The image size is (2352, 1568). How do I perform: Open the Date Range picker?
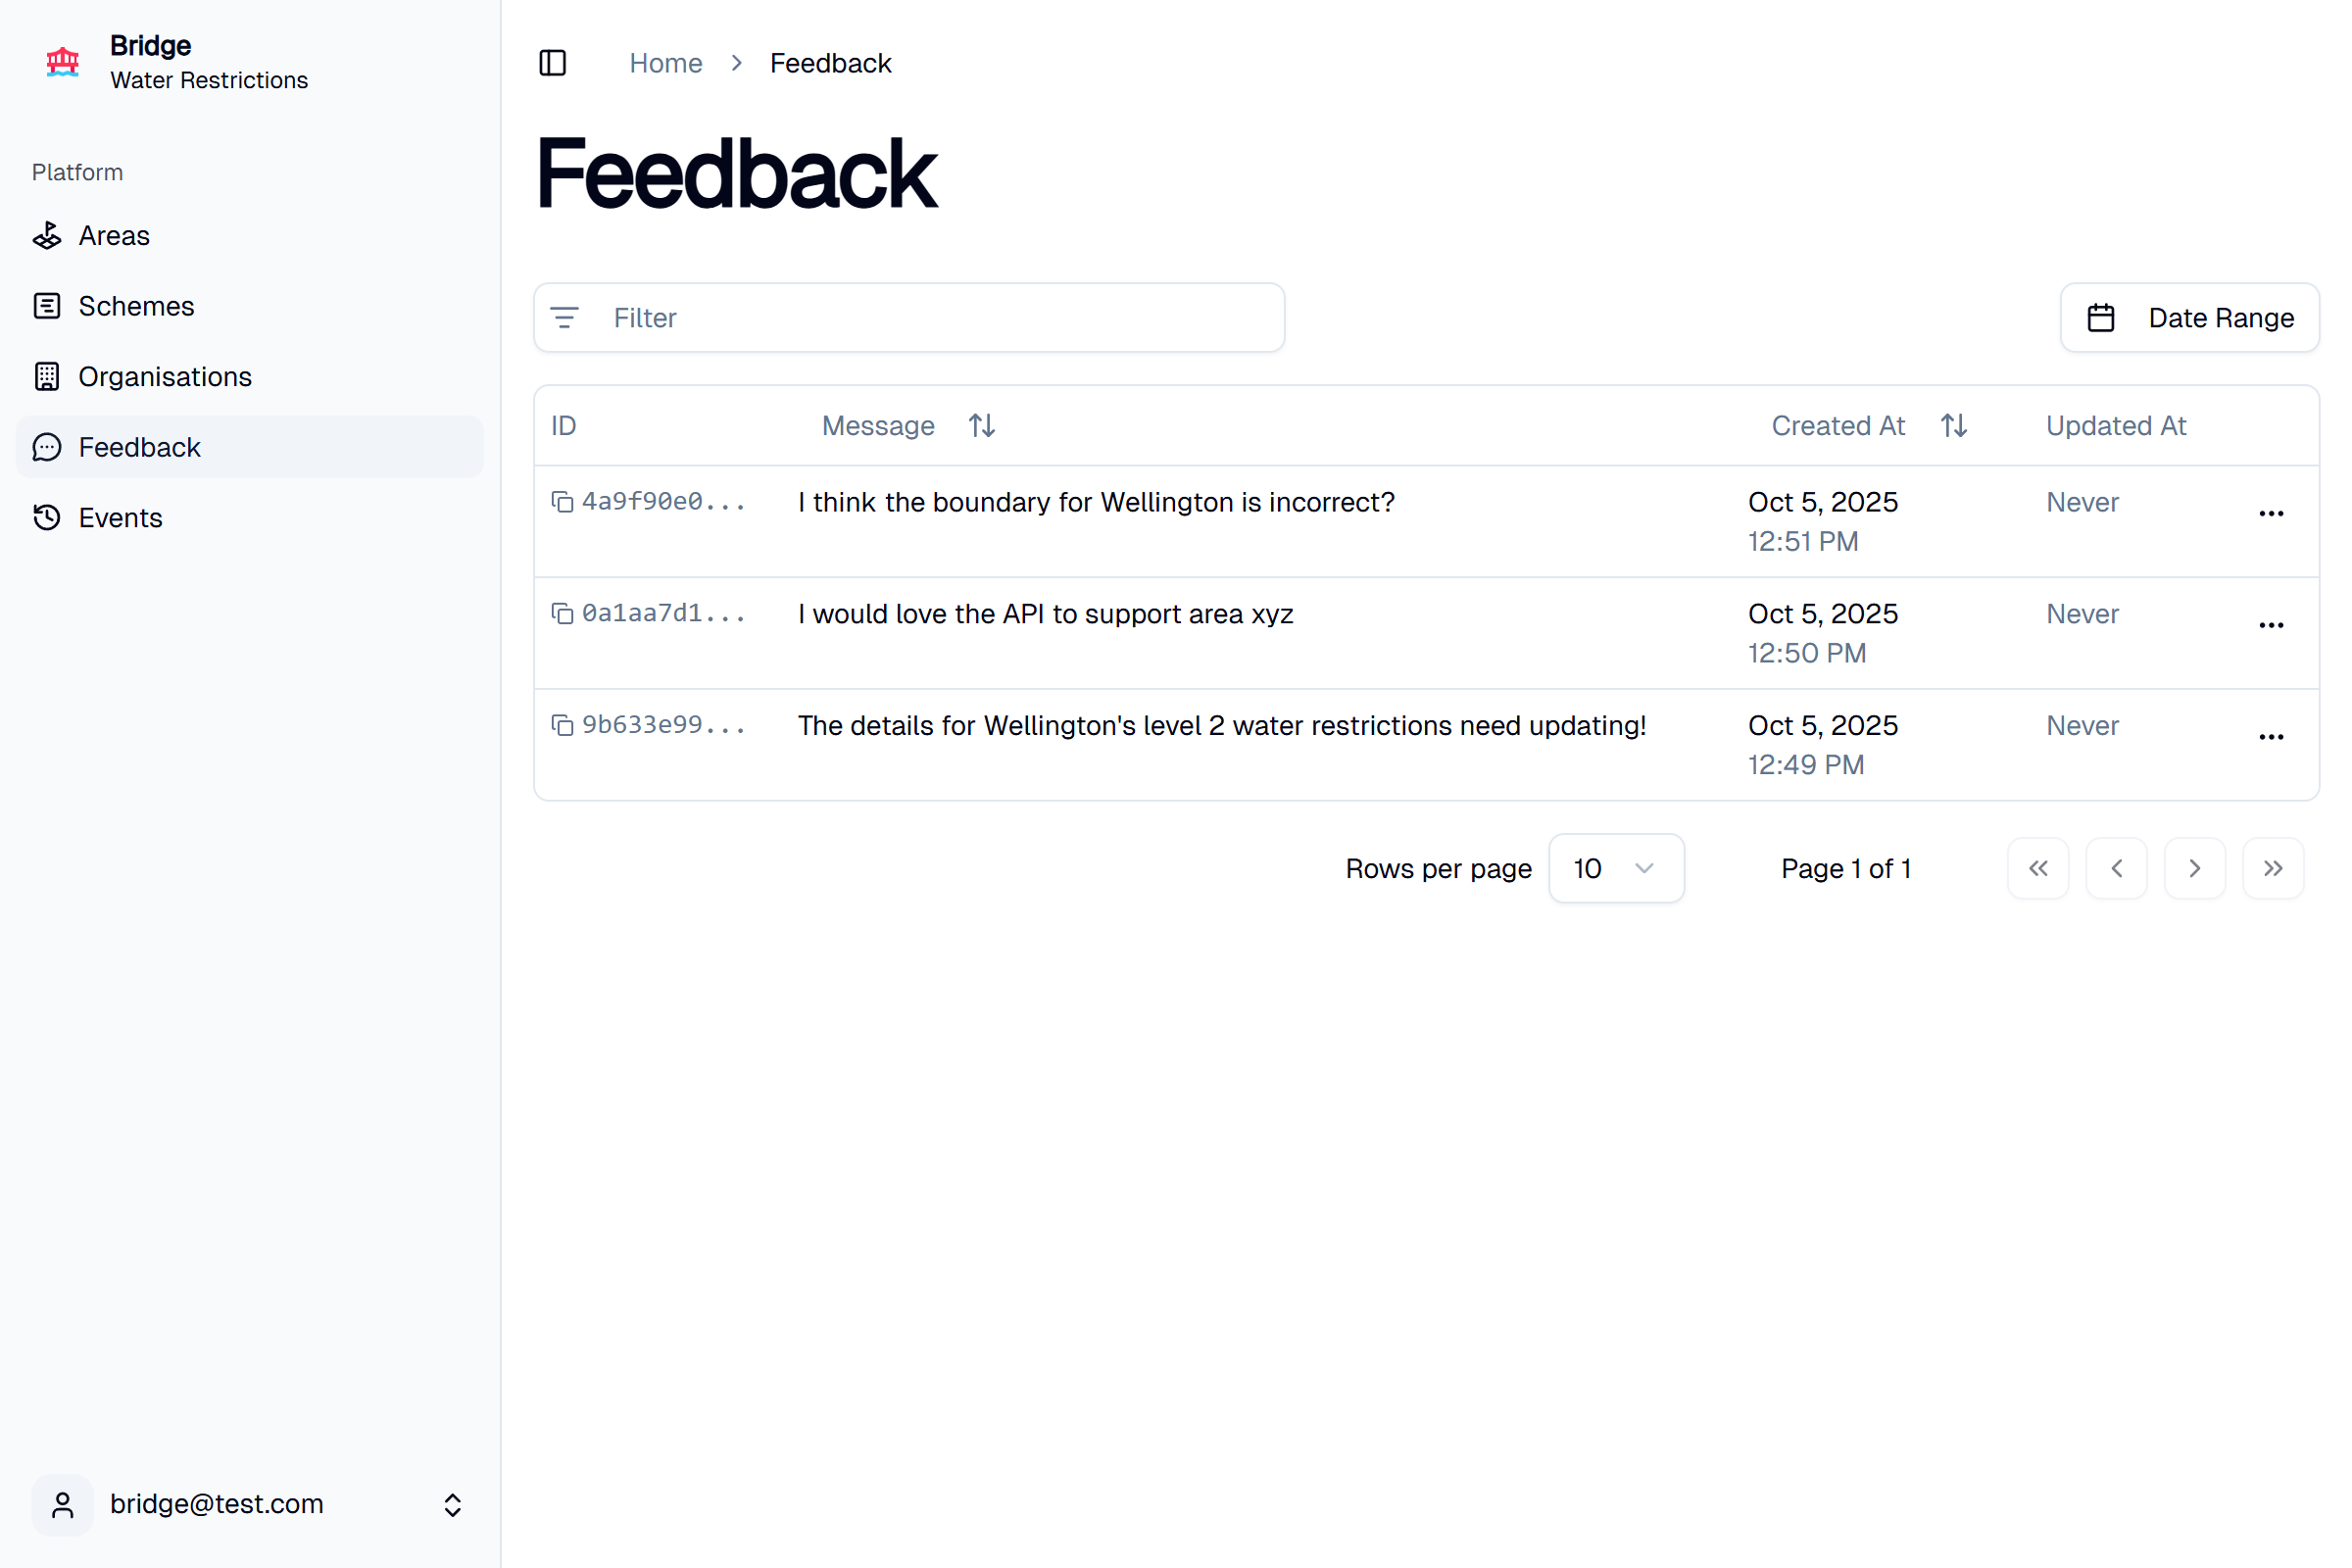[x=2190, y=317]
